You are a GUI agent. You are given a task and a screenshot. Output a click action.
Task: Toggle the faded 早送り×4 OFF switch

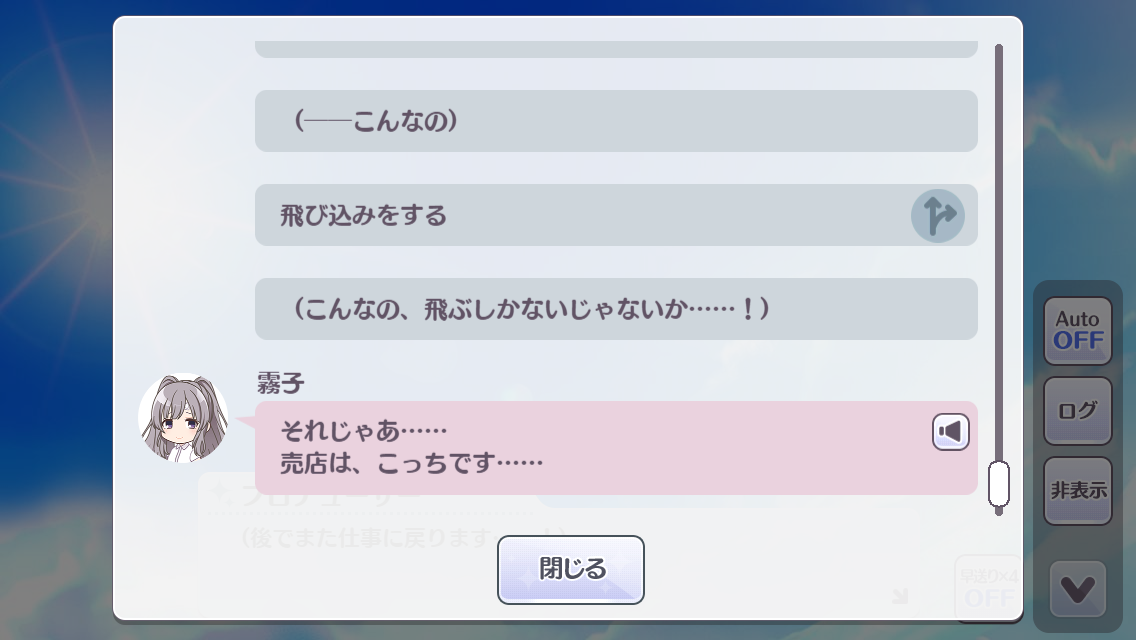click(x=988, y=587)
